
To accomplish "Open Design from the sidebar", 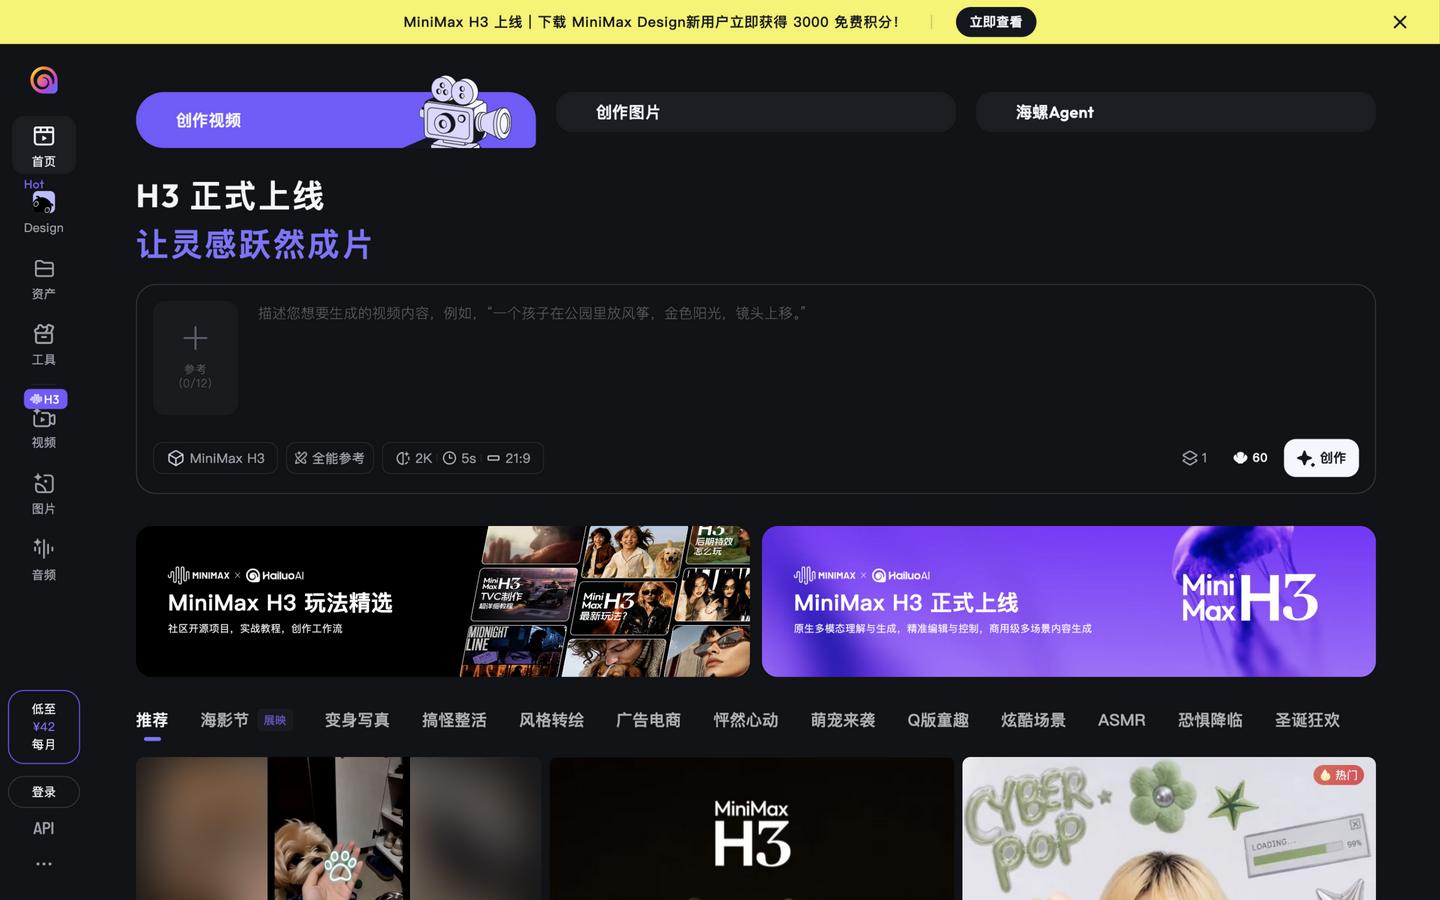I will (x=44, y=212).
